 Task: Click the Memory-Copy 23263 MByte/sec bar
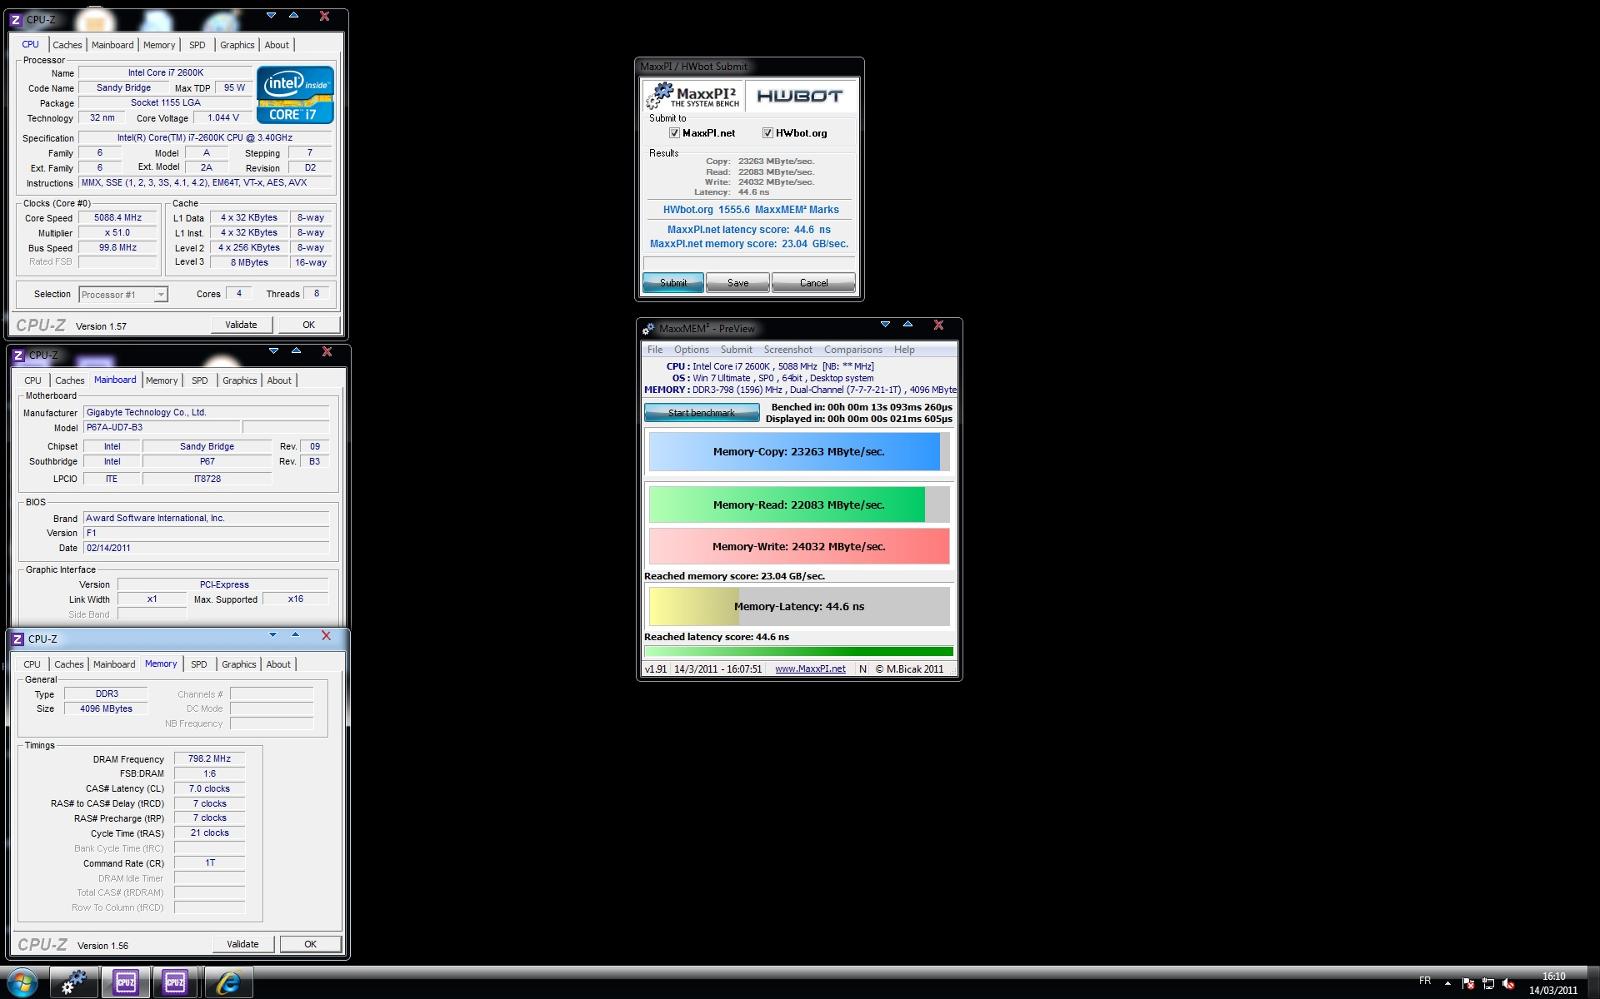[799, 451]
